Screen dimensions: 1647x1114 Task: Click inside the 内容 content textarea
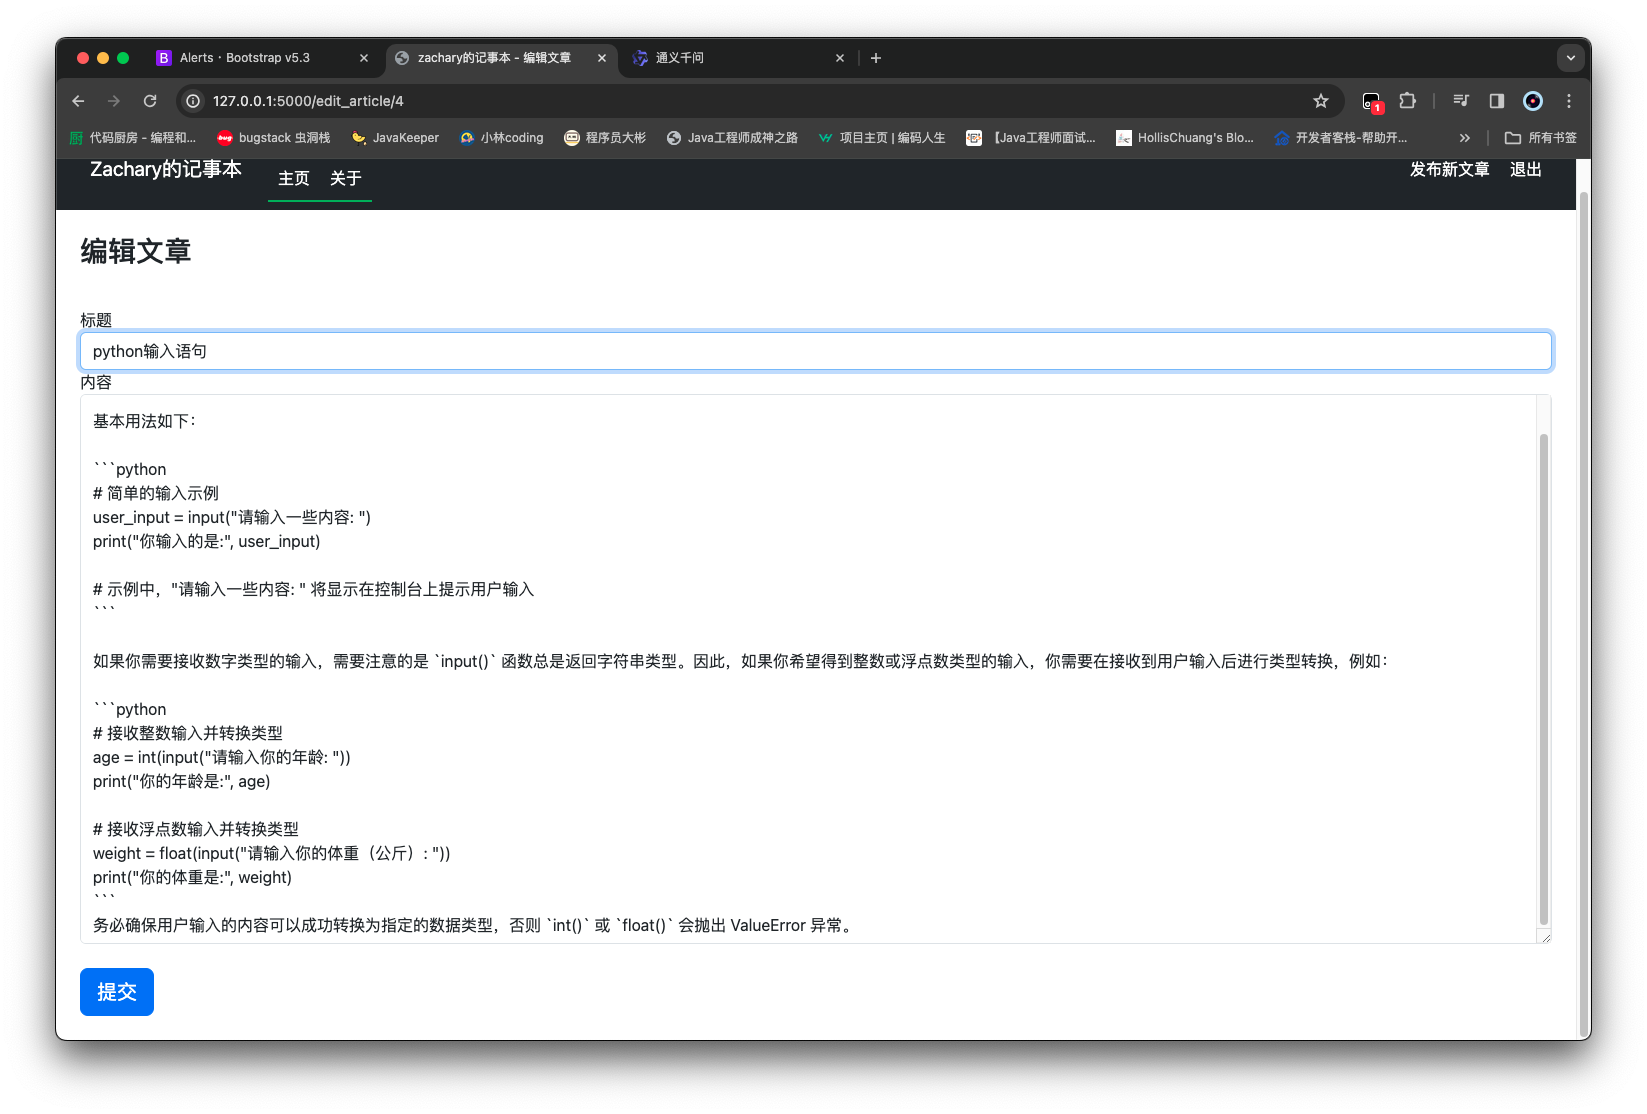[808, 669]
